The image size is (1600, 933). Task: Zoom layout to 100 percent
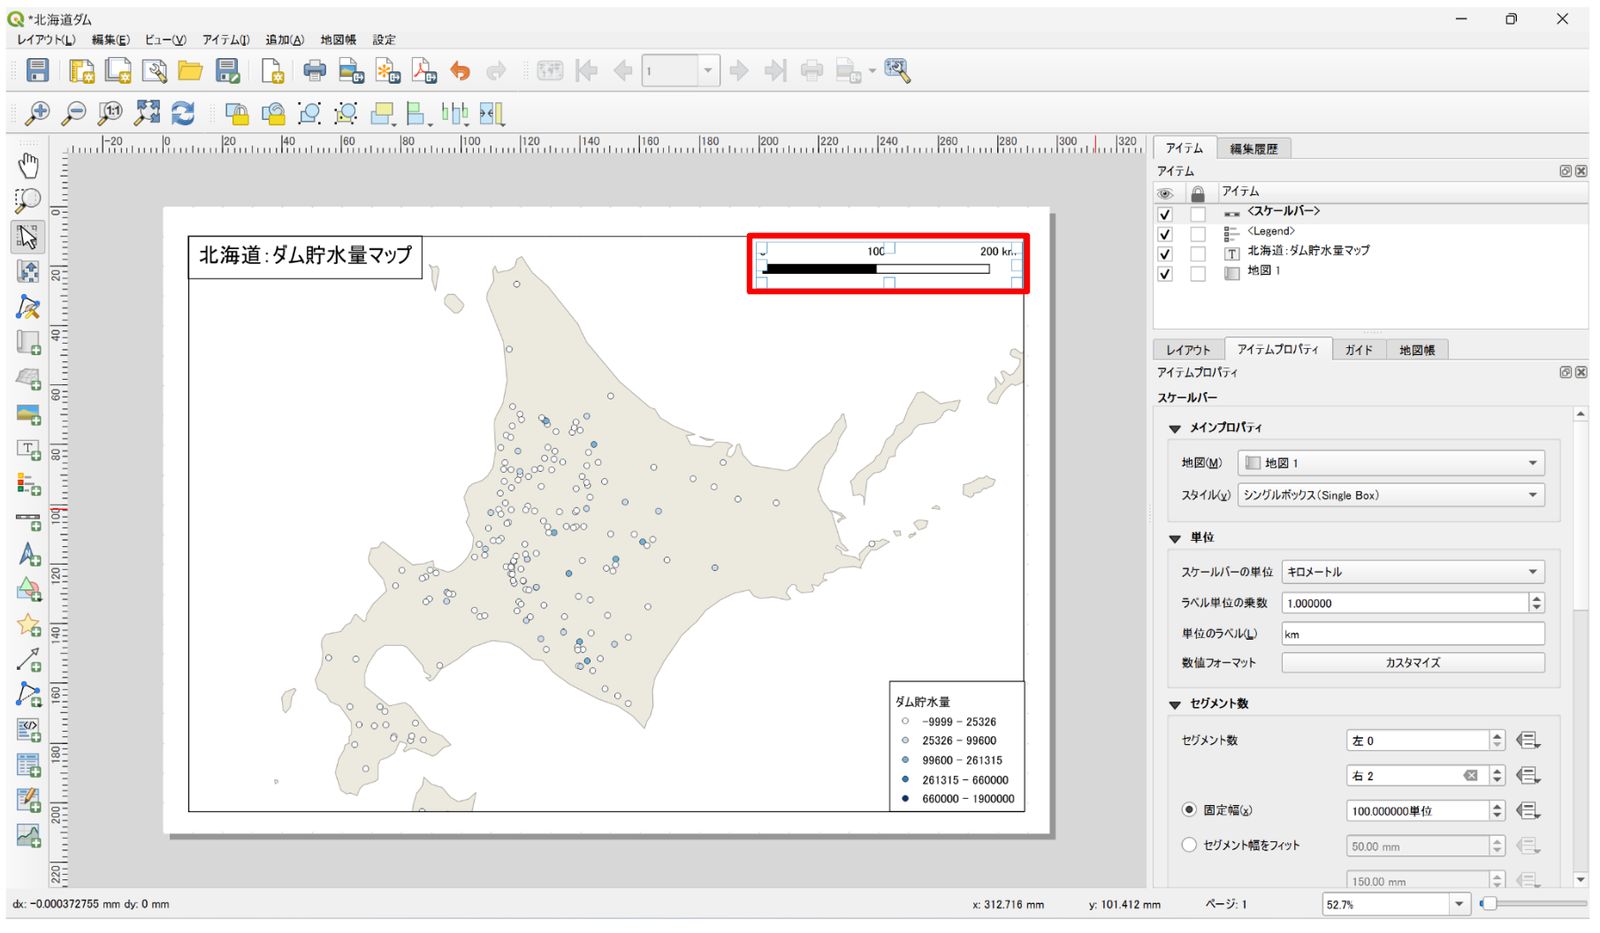coord(110,113)
